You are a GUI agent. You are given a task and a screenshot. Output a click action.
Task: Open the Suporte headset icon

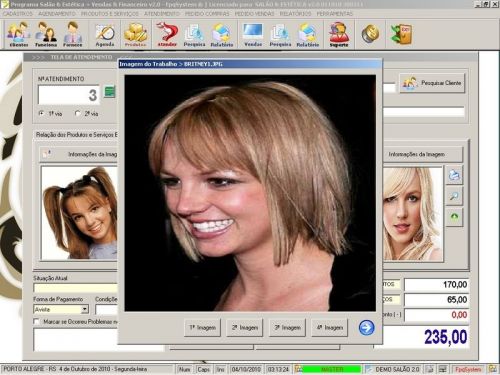coord(339,34)
